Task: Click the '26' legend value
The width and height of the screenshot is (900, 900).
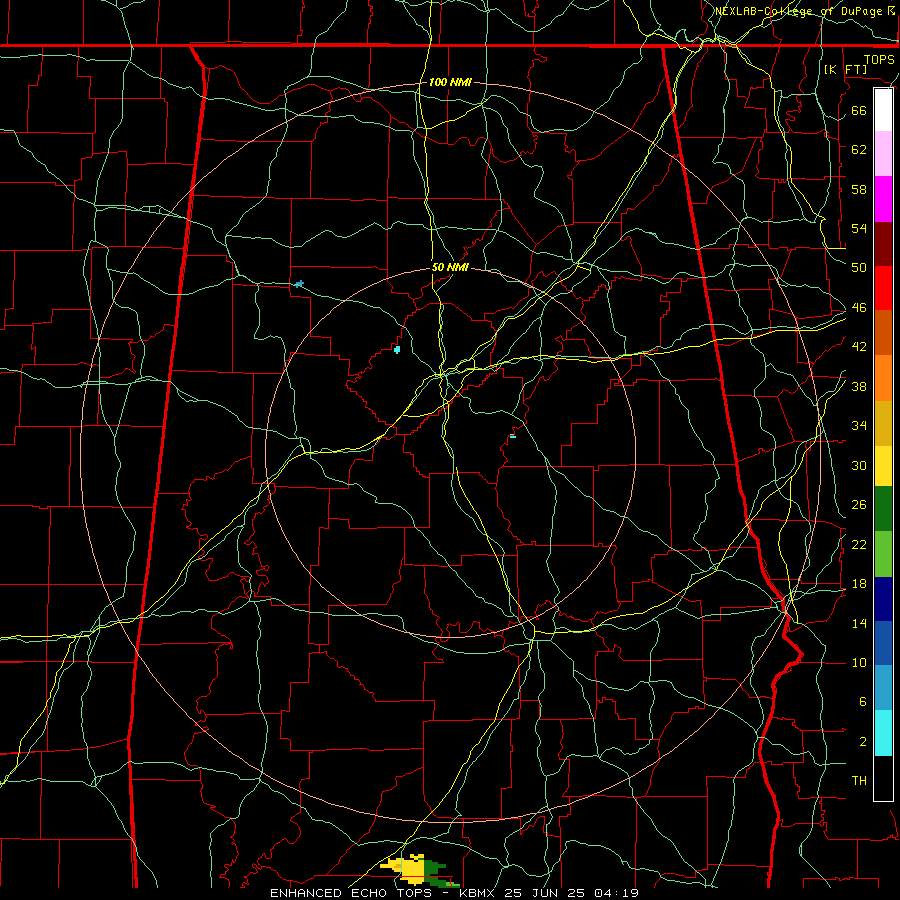Action: click(859, 505)
